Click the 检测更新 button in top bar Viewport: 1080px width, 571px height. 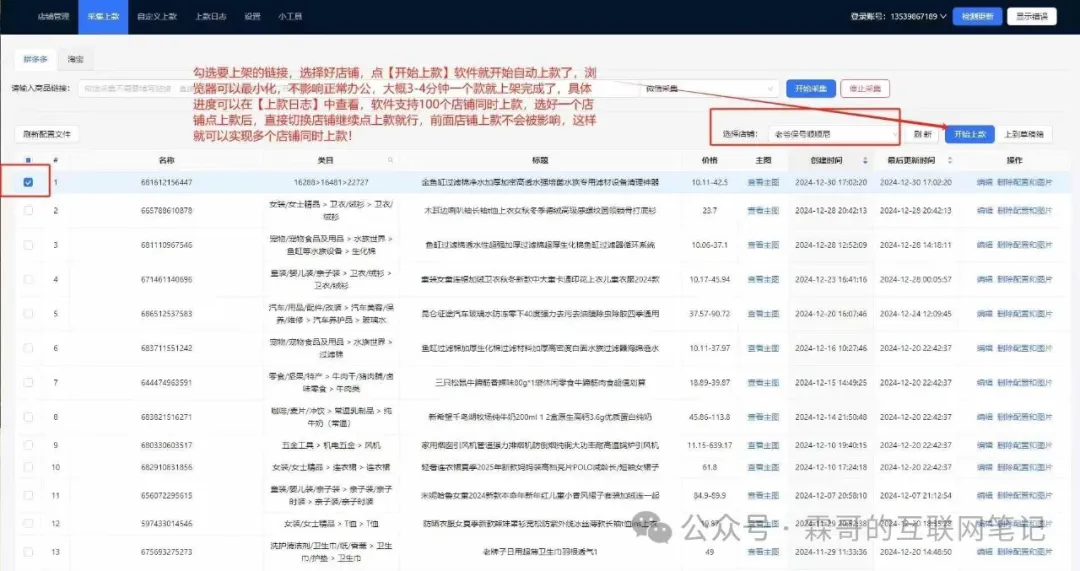click(977, 17)
